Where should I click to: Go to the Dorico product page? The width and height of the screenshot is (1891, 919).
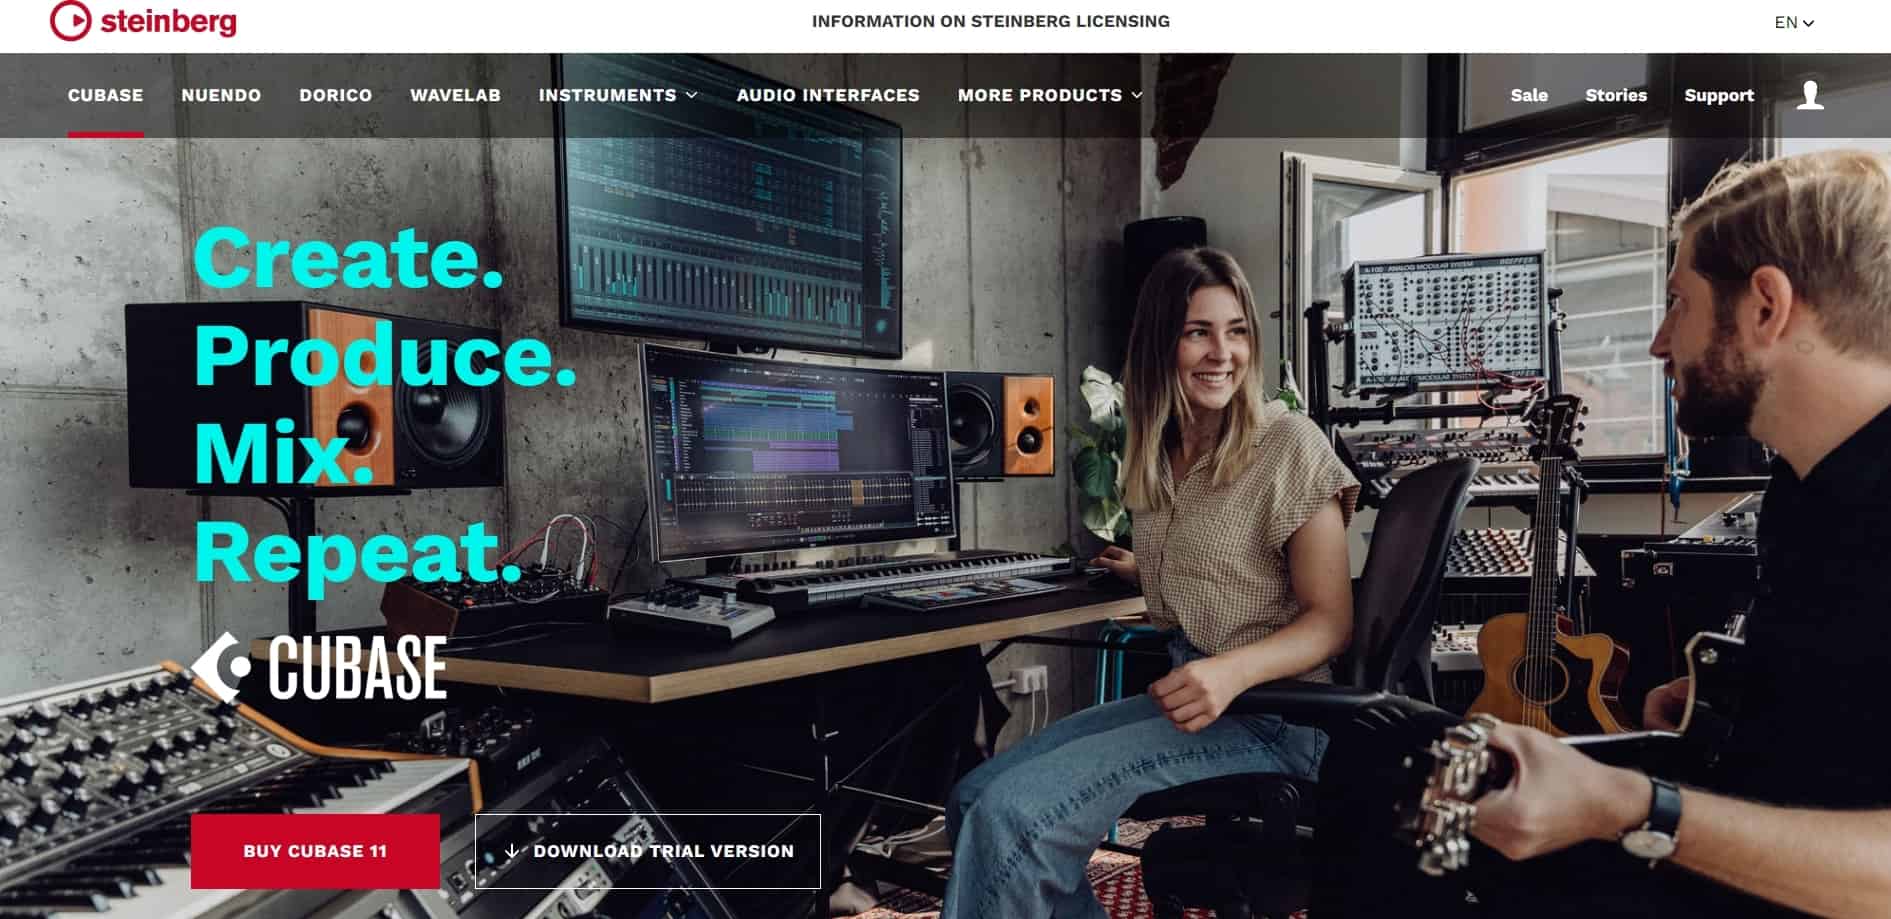pos(336,95)
